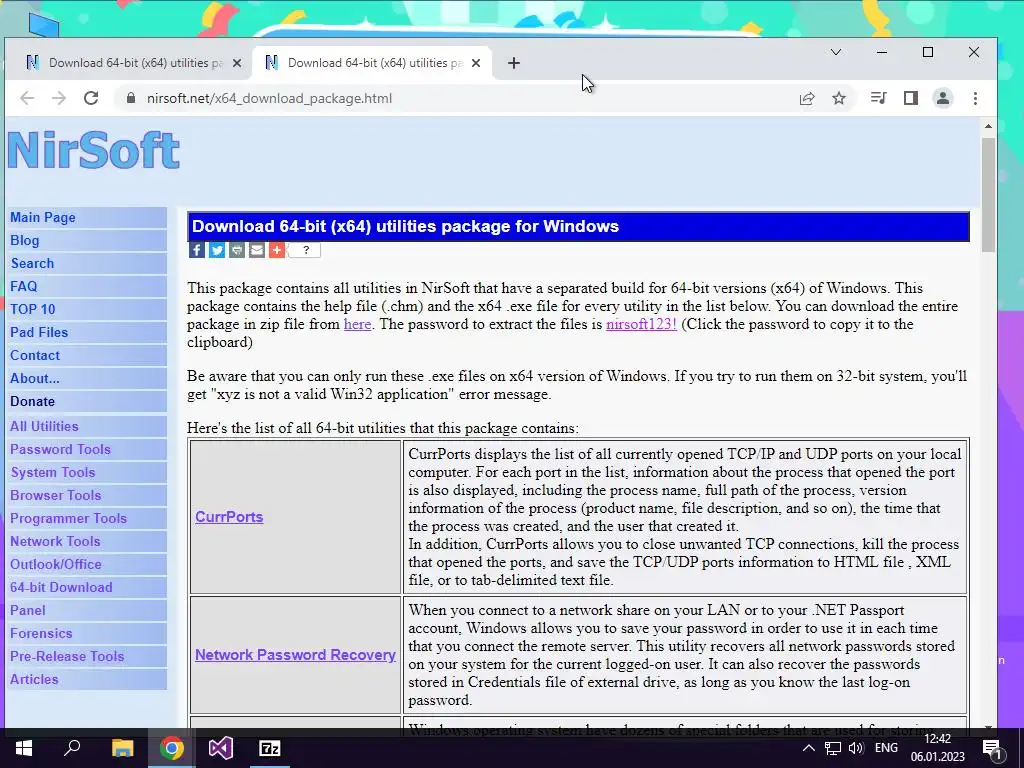Open Password Tools category
Image resolution: width=1024 pixels, height=768 pixels.
pyautogui.click(x=60, y=449)
